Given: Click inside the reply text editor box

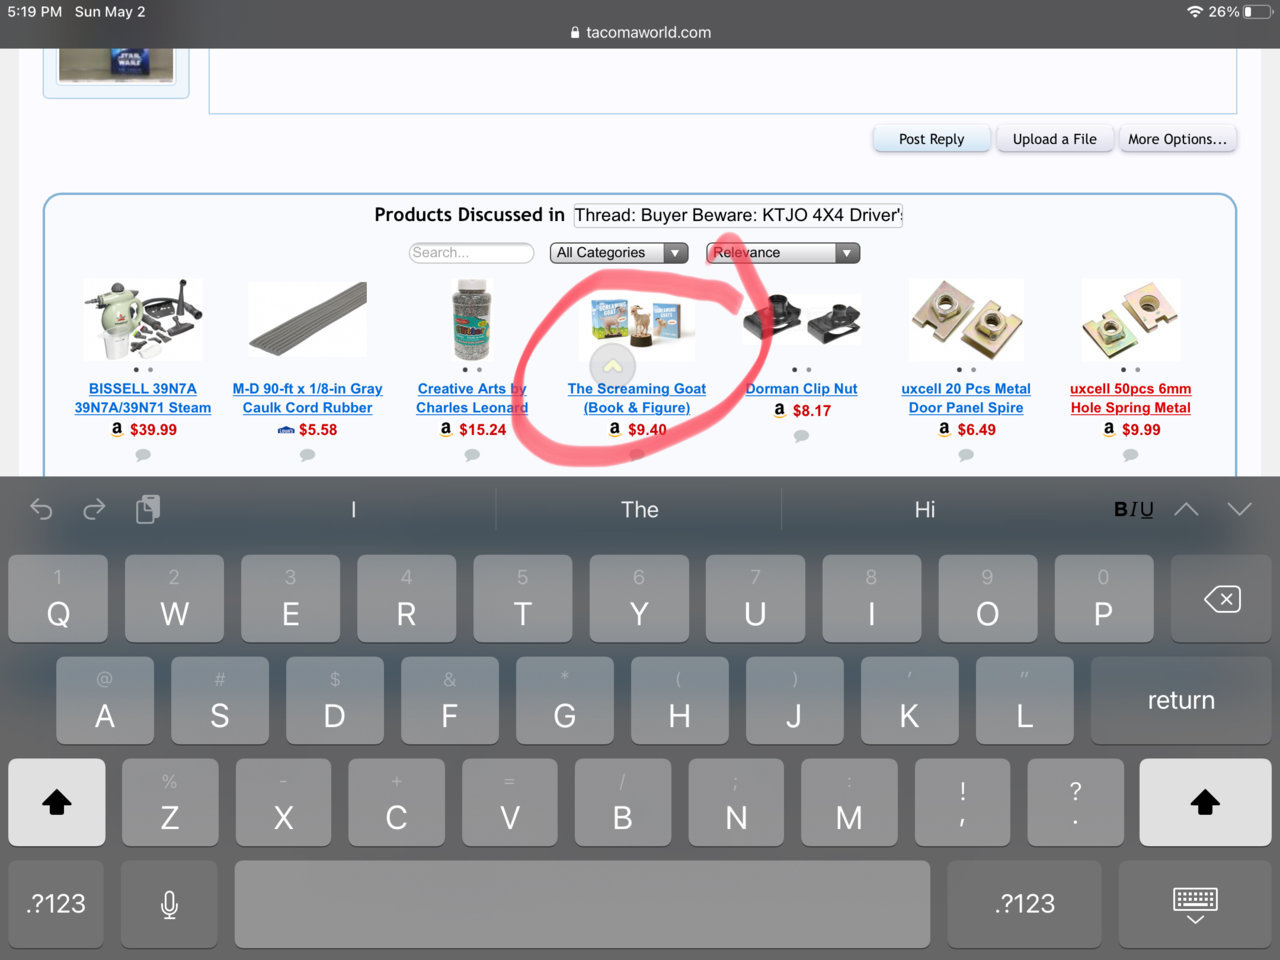Looking at the screenshot, I should (722, 80).
